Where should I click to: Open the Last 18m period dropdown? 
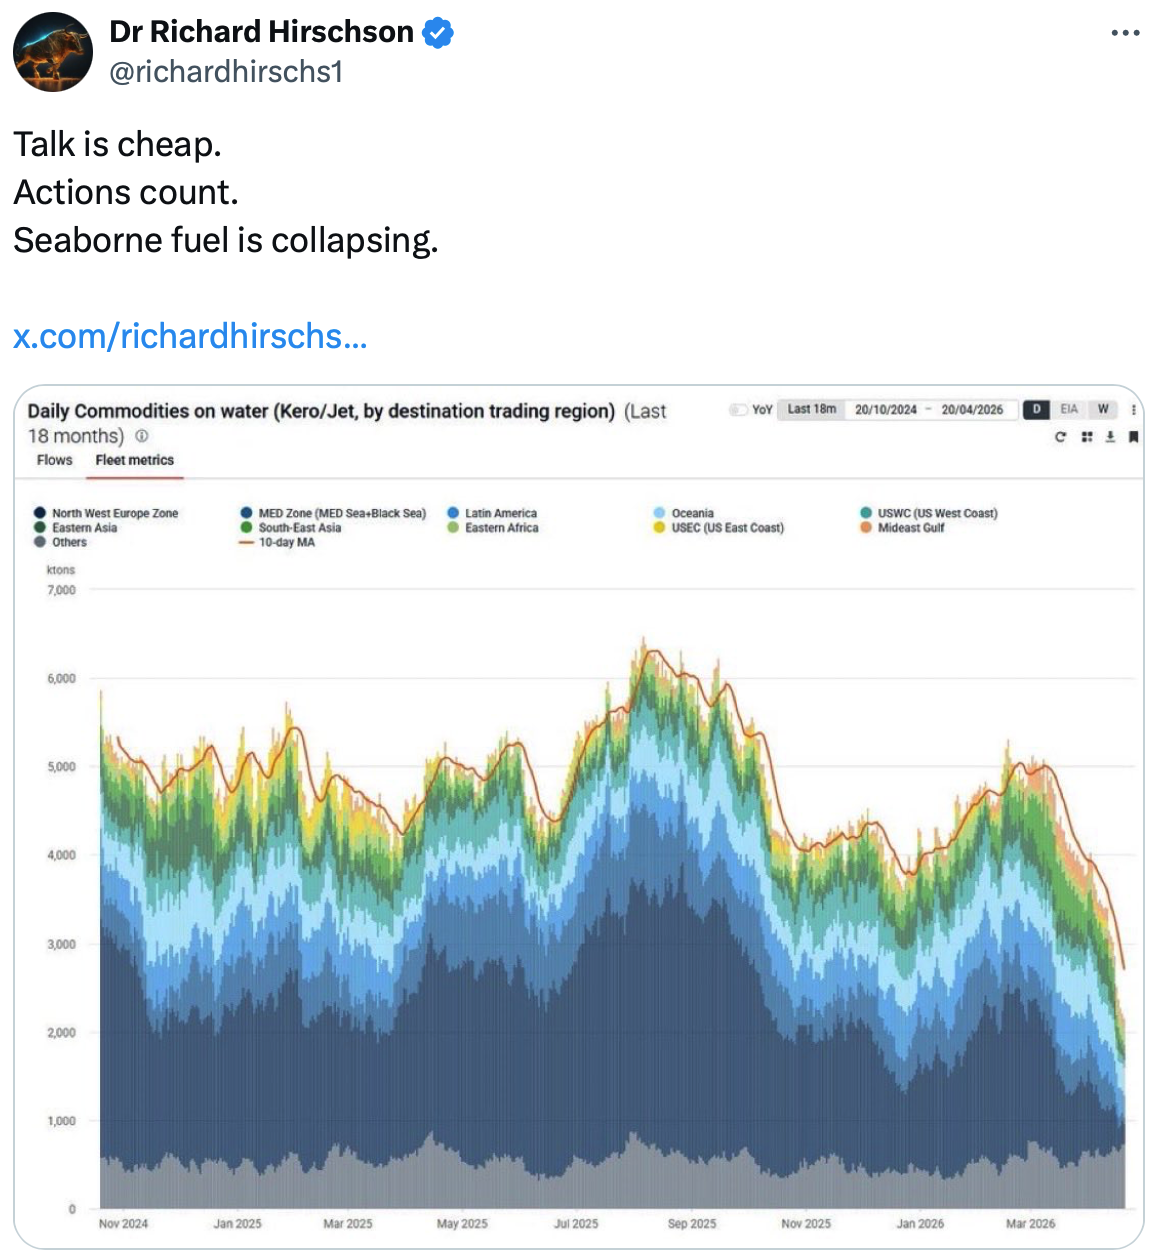[811, 409]
